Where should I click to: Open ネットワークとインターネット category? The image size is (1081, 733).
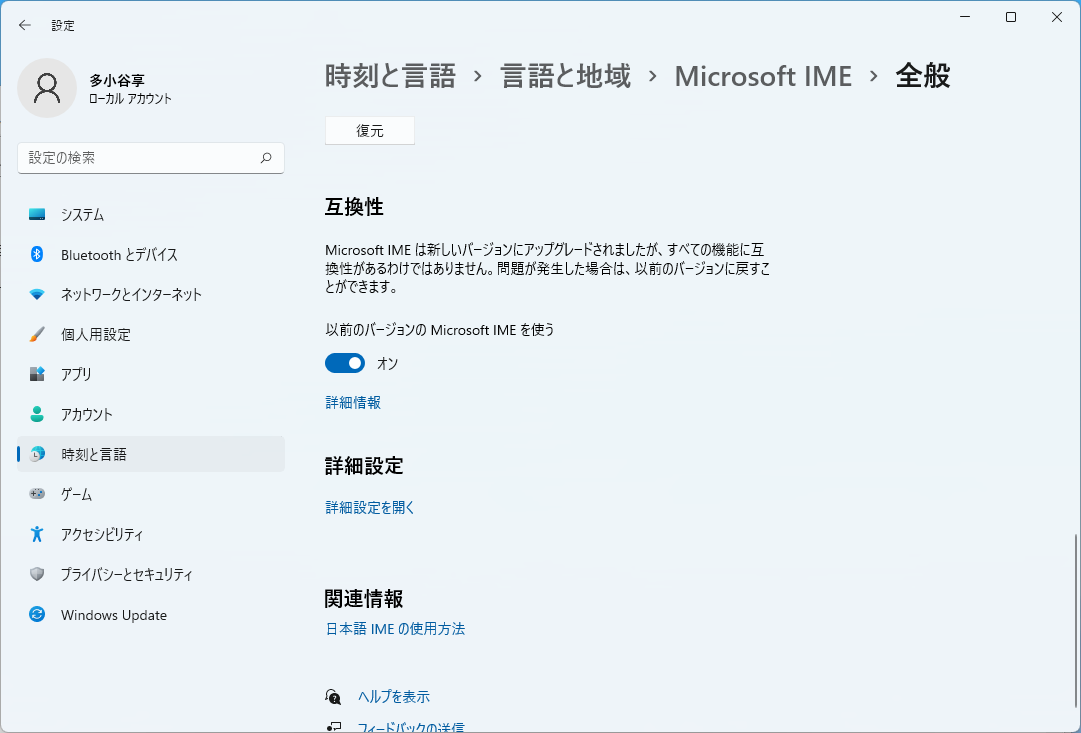151,294
